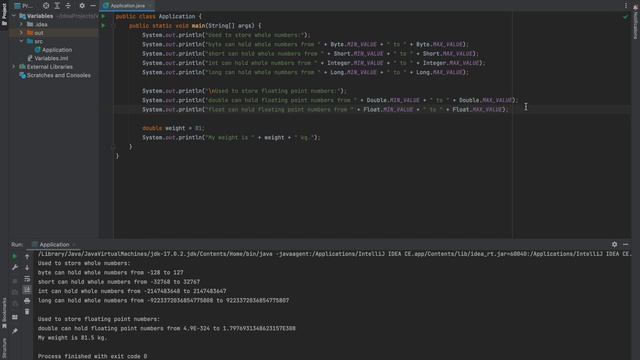Rerun Application with green play button
640x360 pixels.
click(15, 256)
